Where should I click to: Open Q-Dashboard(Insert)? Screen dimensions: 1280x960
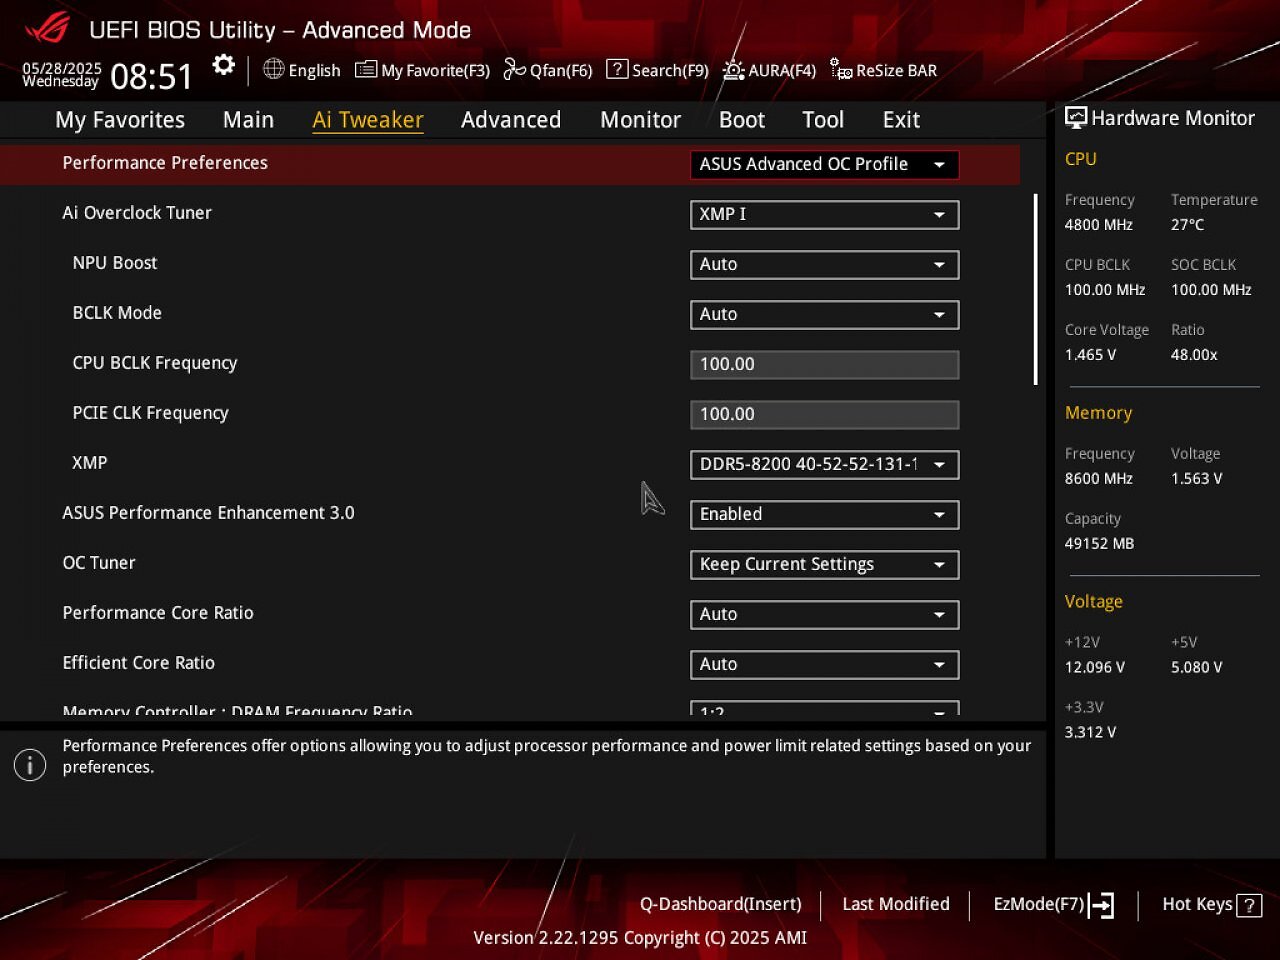point(721,904)
